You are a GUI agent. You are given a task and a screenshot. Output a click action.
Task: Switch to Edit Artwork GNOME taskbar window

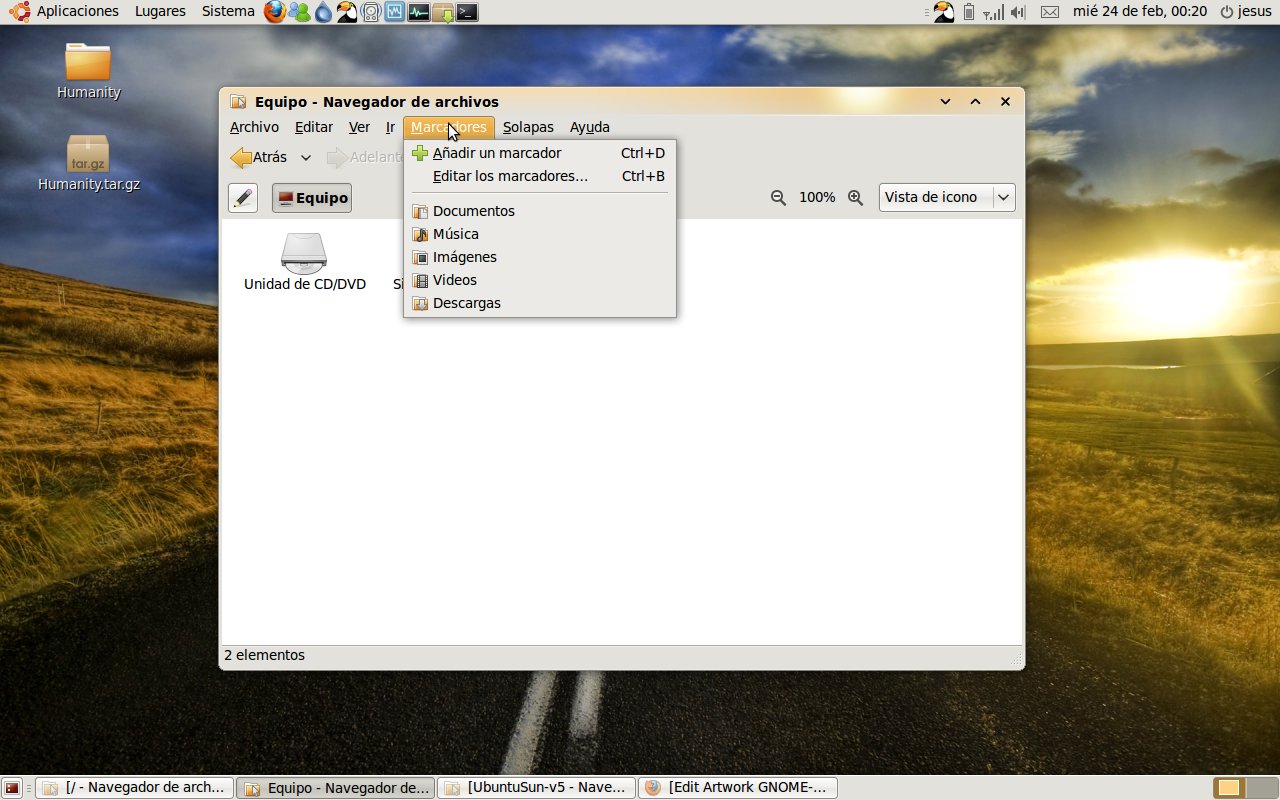point(738,788)
